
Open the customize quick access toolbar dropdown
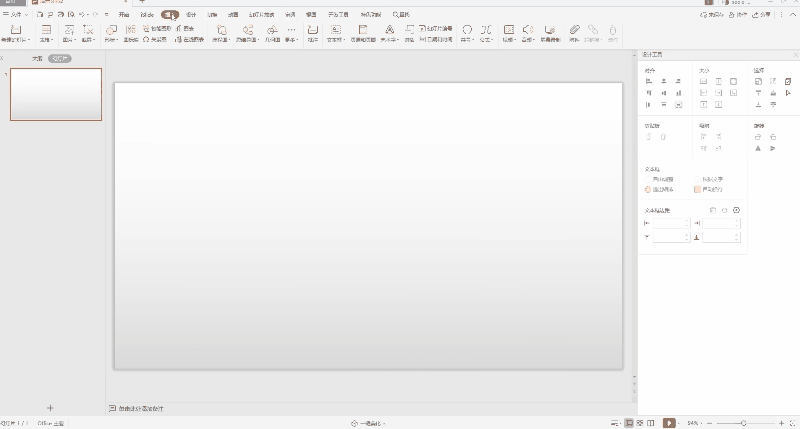coord(107,14)
